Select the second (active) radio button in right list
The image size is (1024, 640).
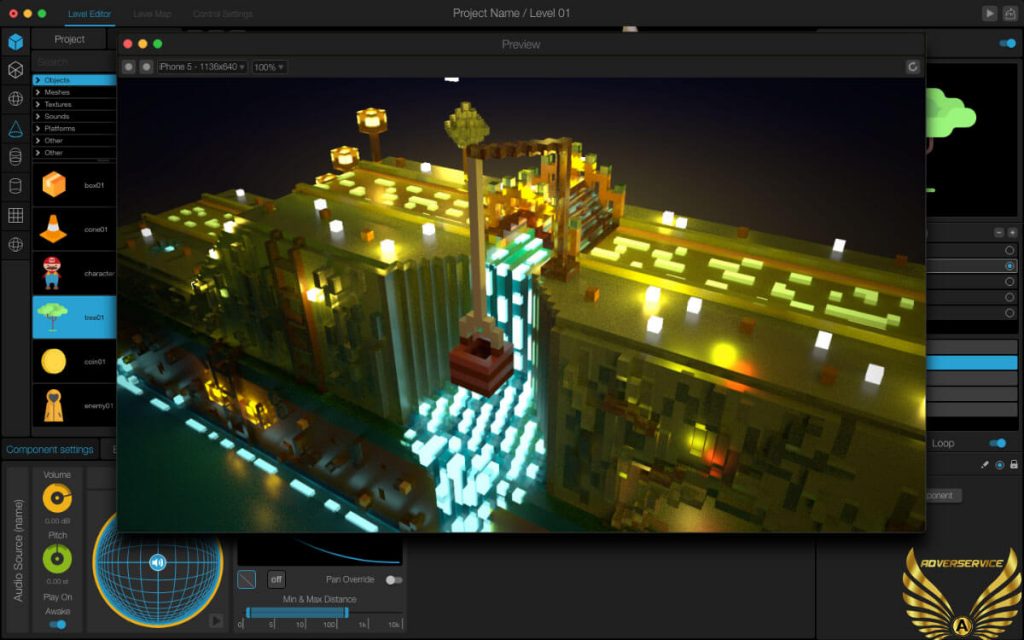coord(1010,266)
